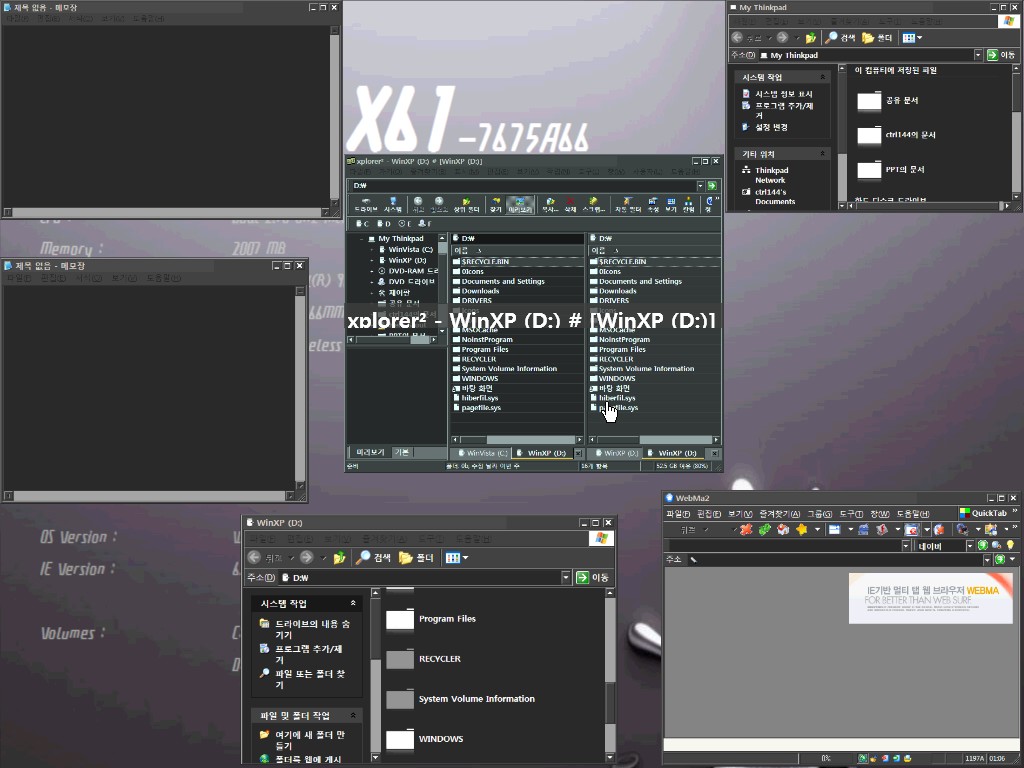Click 폴더 folders button in WinXP (D:) window

(x=416, y=558)
